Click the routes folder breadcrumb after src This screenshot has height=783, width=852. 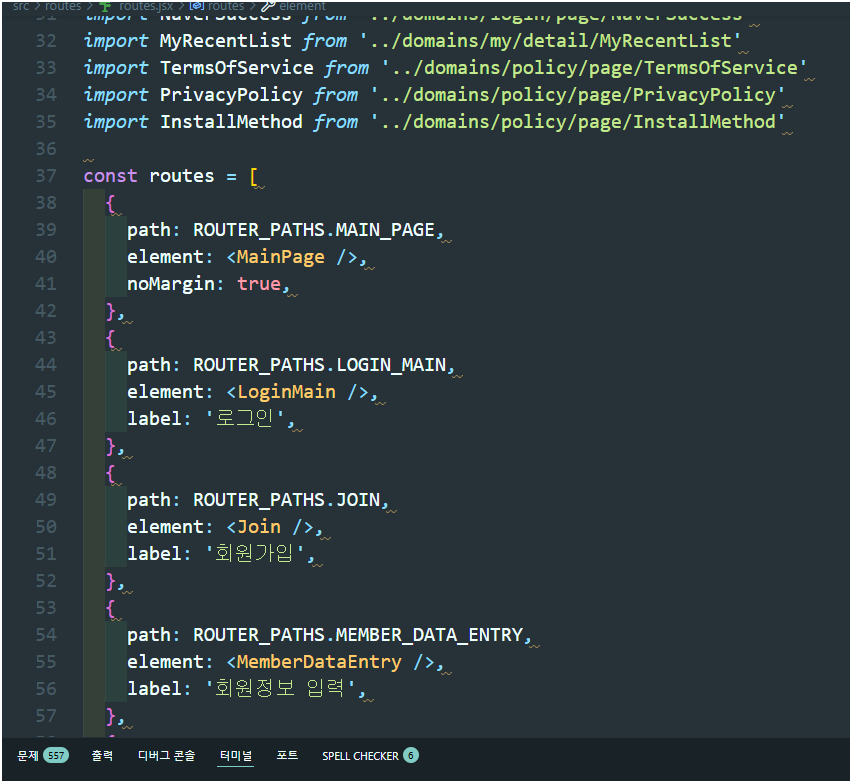(x=63, y=6)
